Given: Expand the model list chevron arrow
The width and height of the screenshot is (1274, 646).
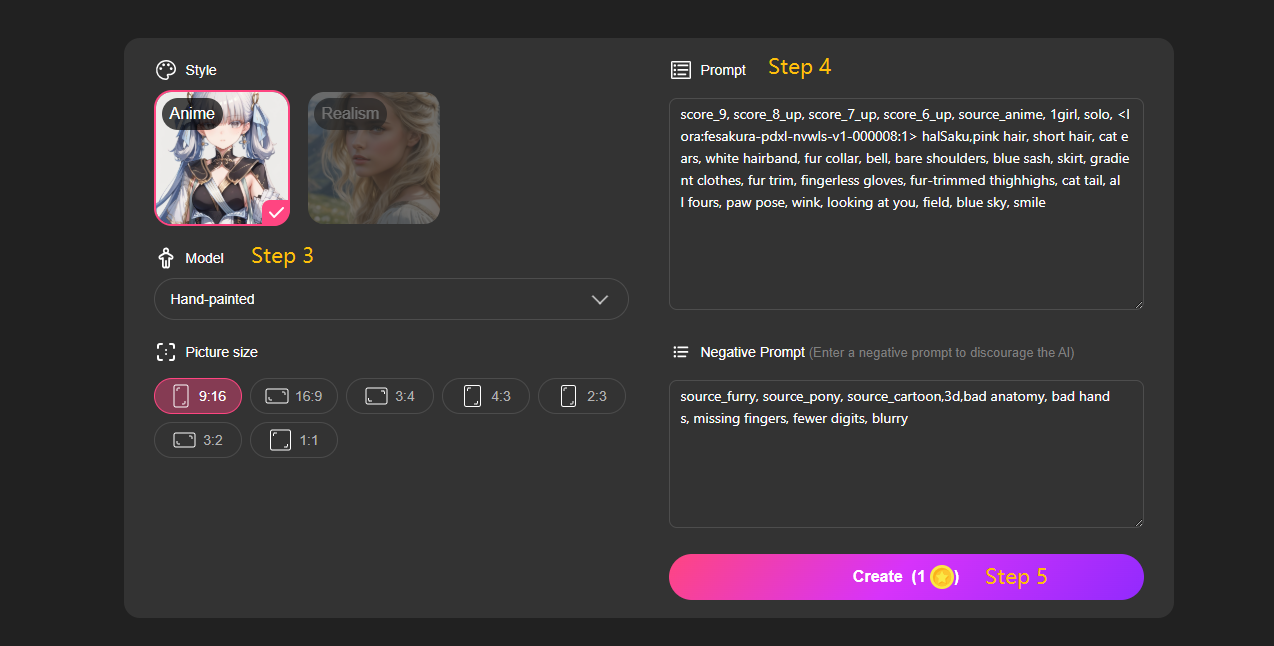Looking at the screenshot, I should [x=600, y=299].
